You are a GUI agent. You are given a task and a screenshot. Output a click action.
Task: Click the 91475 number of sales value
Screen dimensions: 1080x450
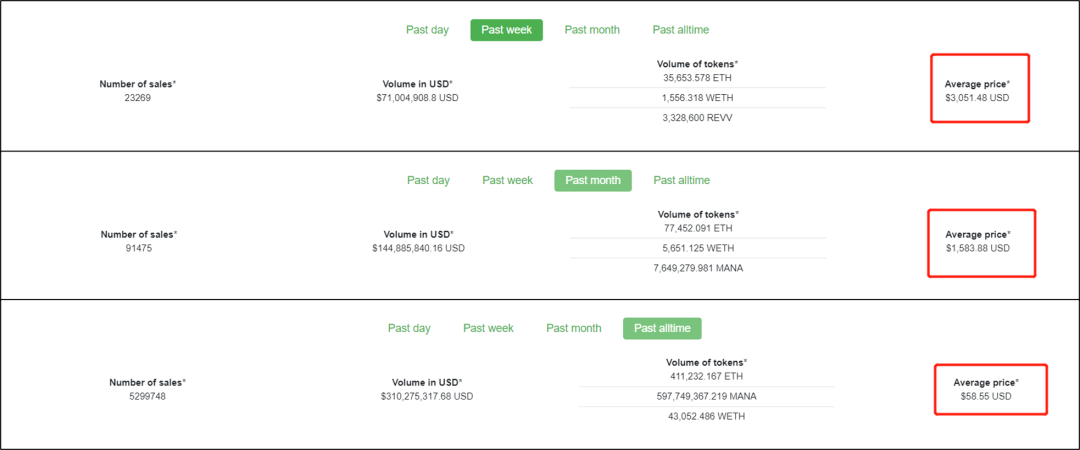pyautogui.click(x=138, y=248)
